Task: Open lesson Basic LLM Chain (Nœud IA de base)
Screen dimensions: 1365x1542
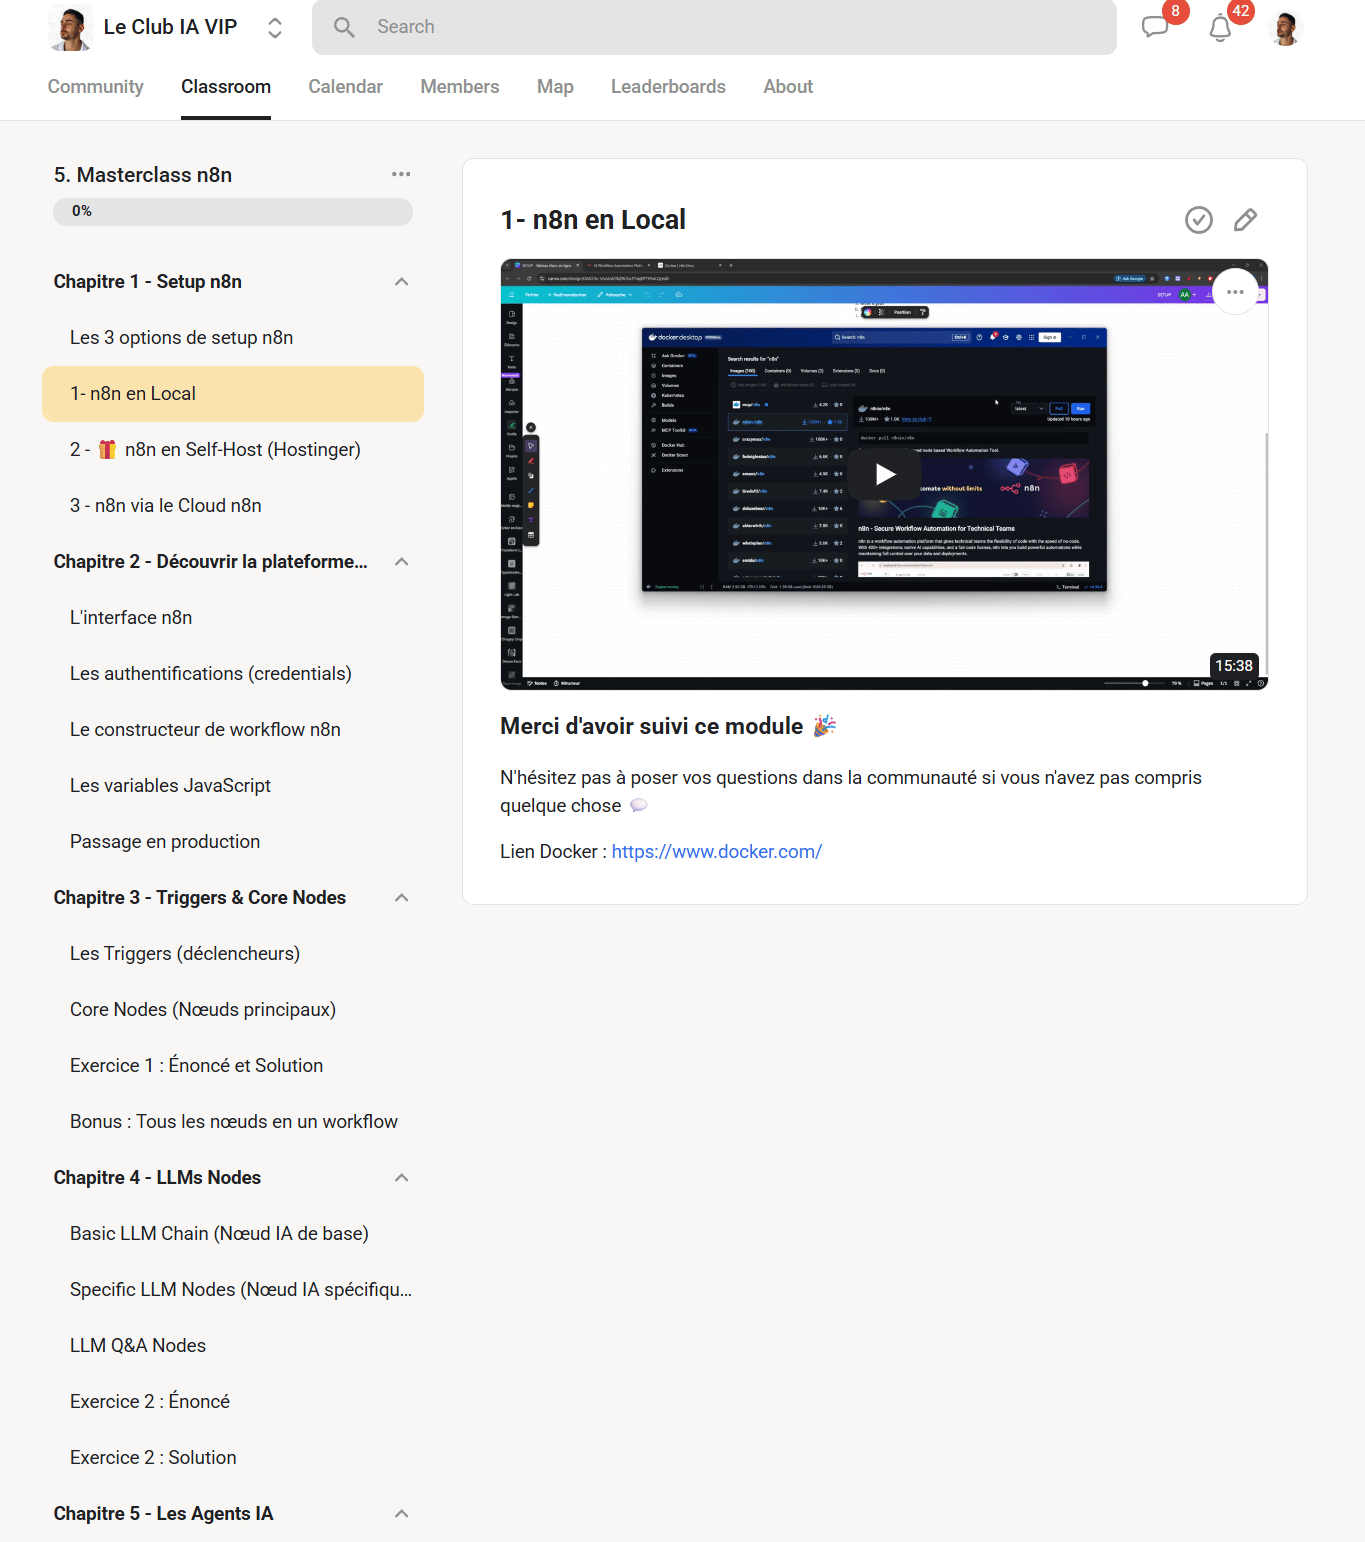Action: [x=233, y=1234]
